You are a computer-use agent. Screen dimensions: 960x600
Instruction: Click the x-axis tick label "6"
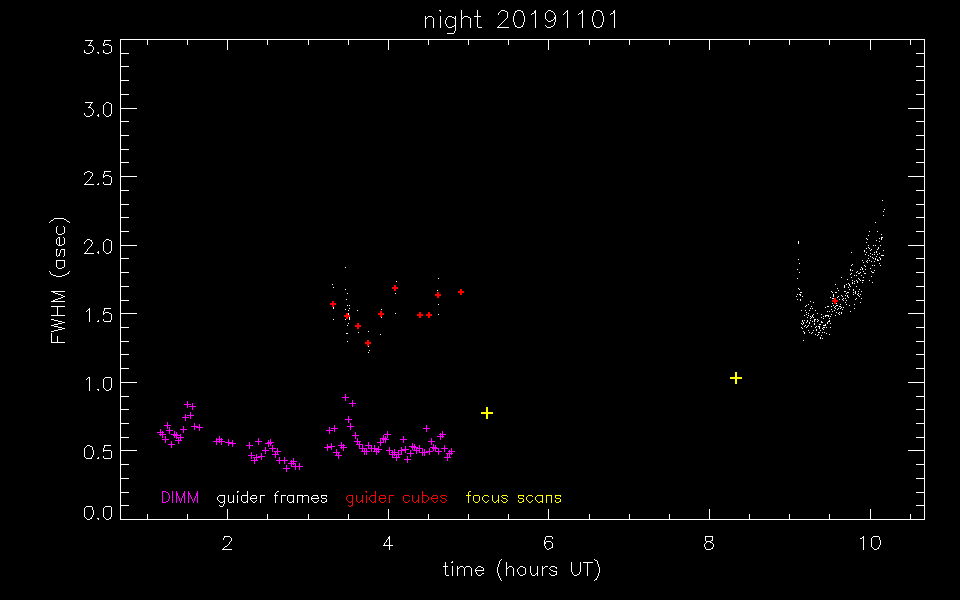[x=549, y=542]
